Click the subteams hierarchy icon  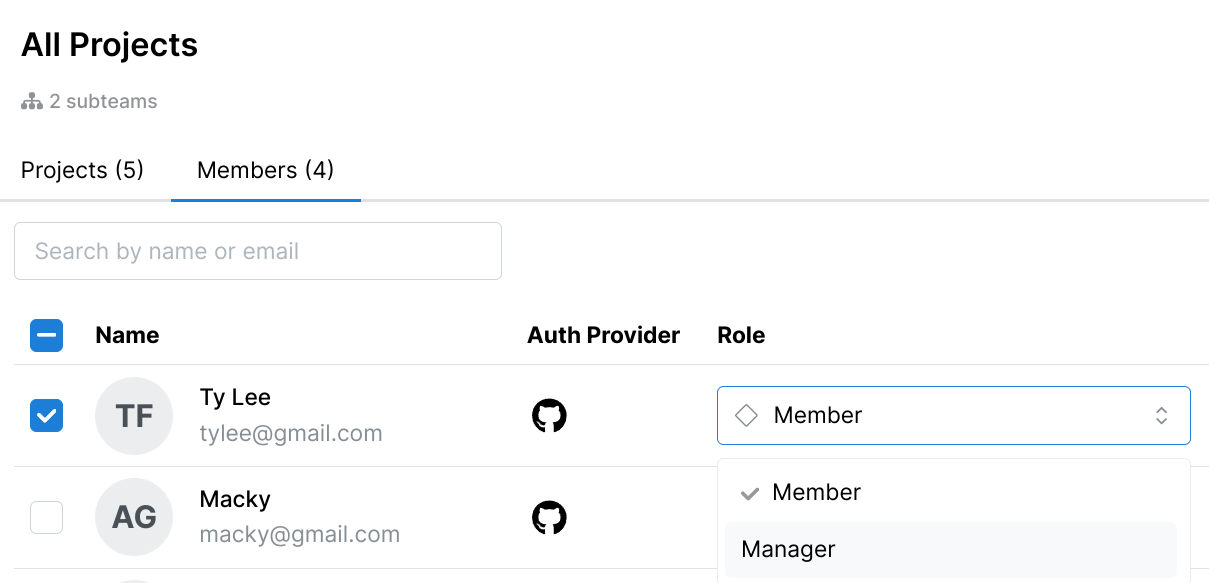[x=31, y=100]
